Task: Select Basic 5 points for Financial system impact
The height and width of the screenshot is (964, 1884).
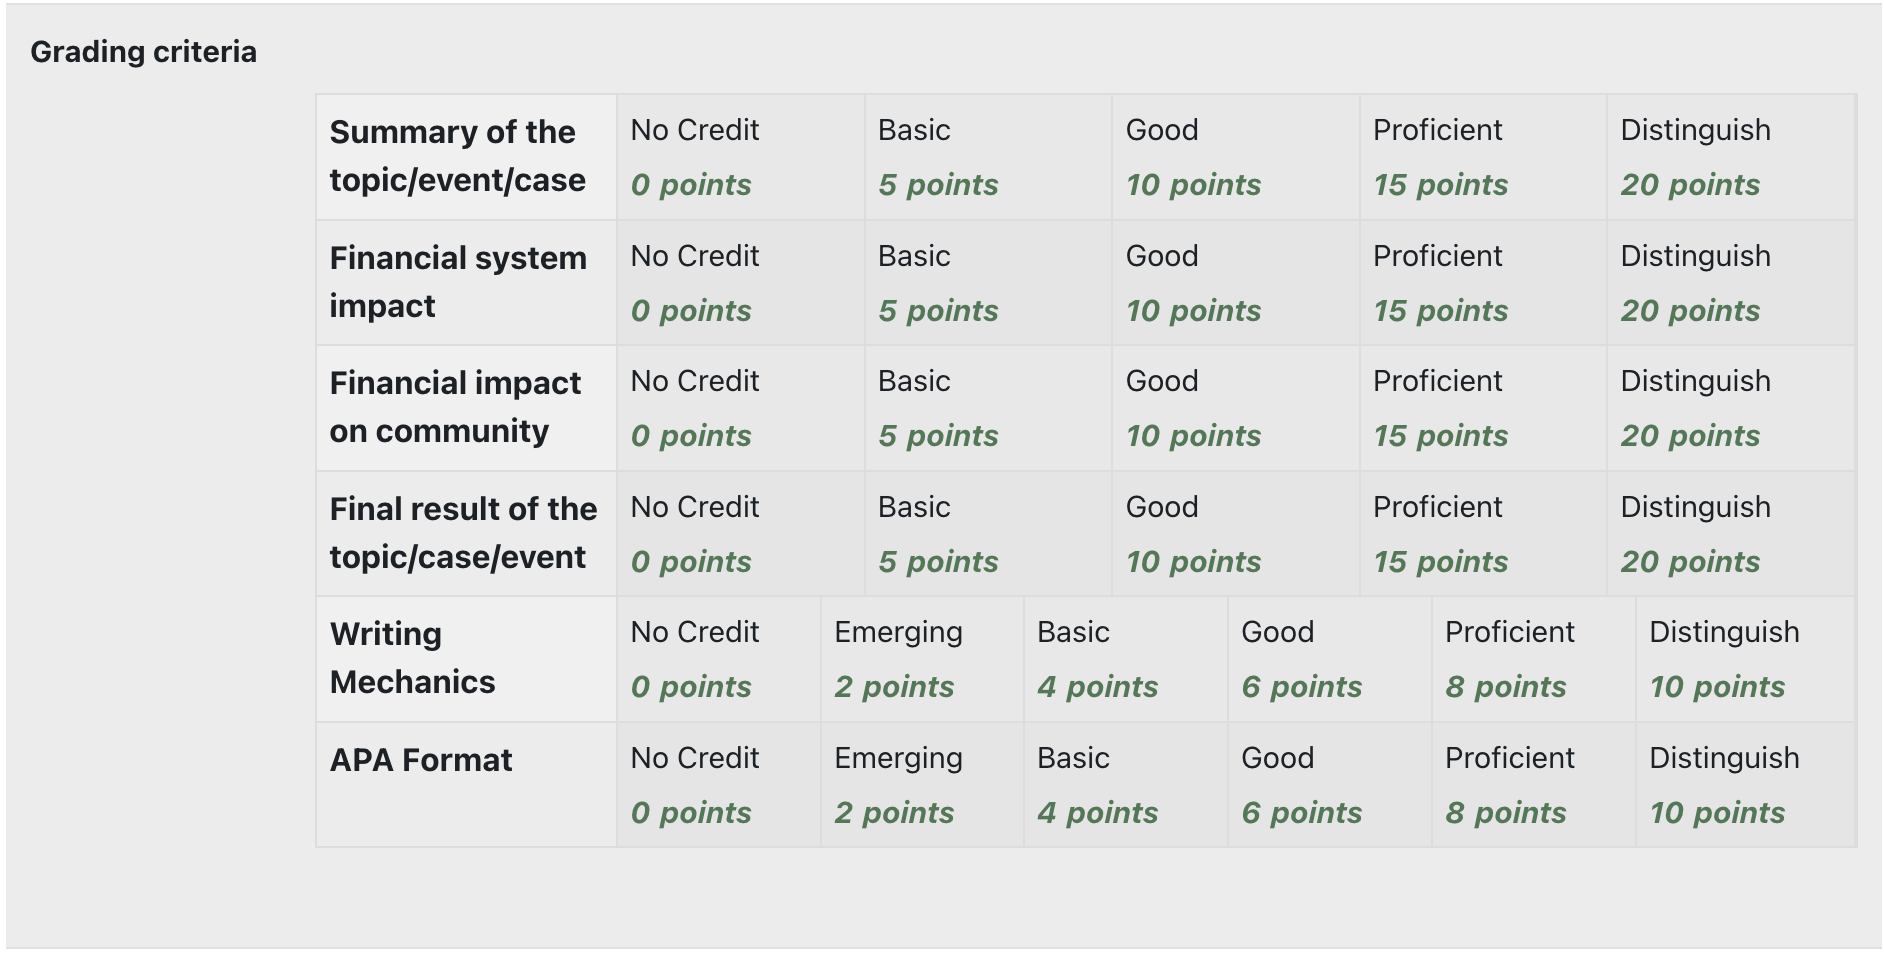Action: (988, 283)
